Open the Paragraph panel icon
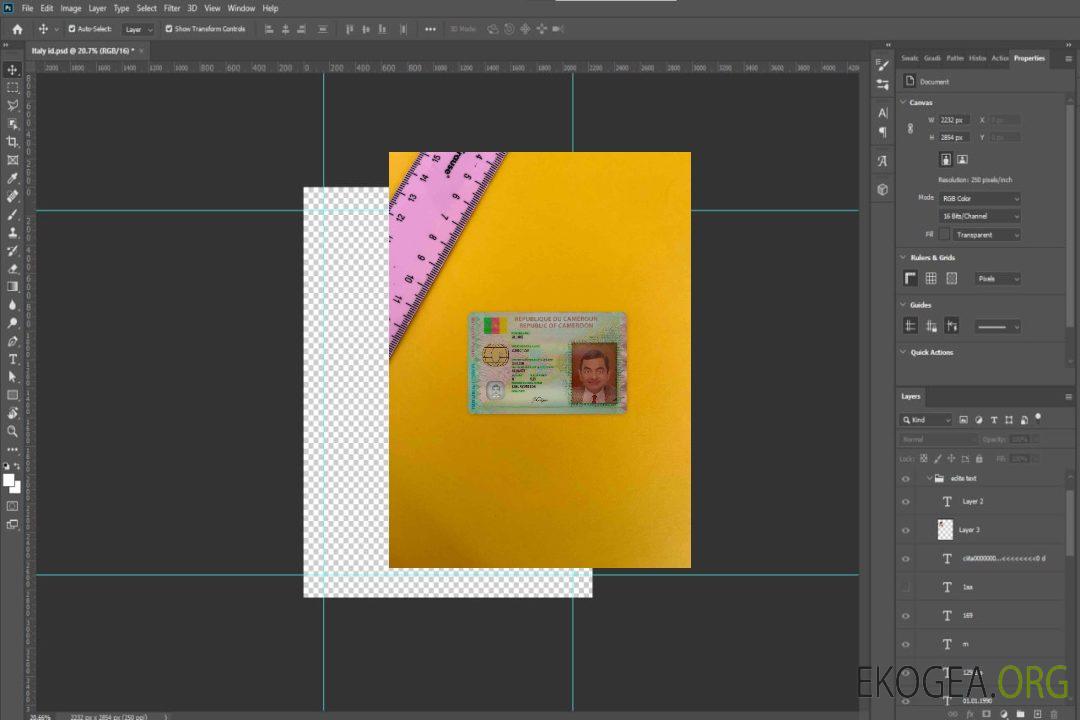Screen dimensions: 1080x720 point(882,132)
